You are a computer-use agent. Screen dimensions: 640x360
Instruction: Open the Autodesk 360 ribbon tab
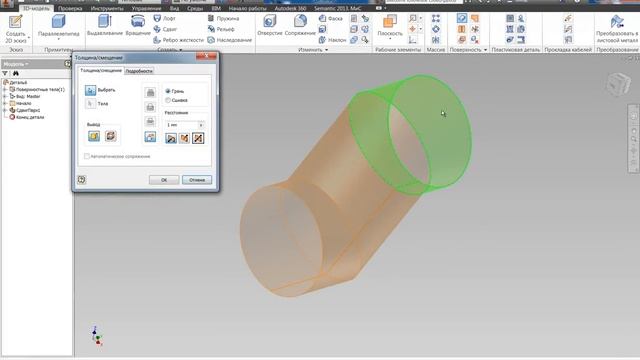(291, 8)
